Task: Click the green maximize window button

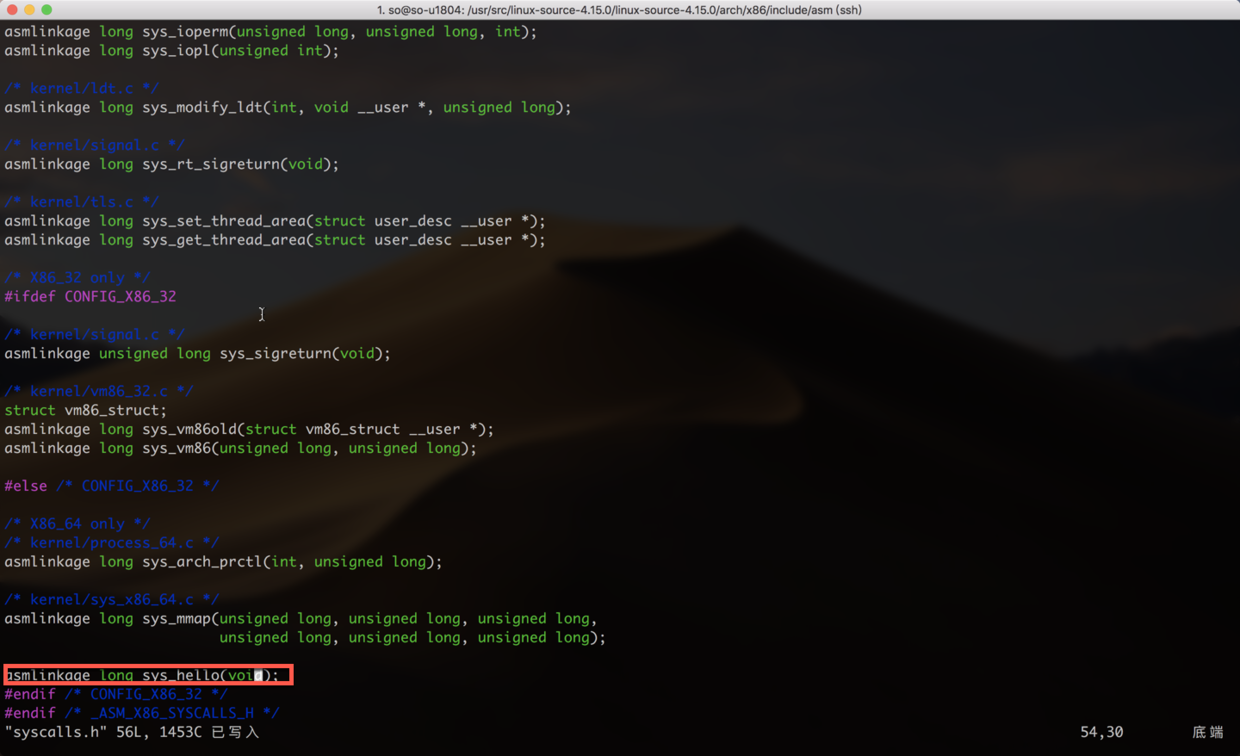Action: pyautogui.click(x=46, y=10)
